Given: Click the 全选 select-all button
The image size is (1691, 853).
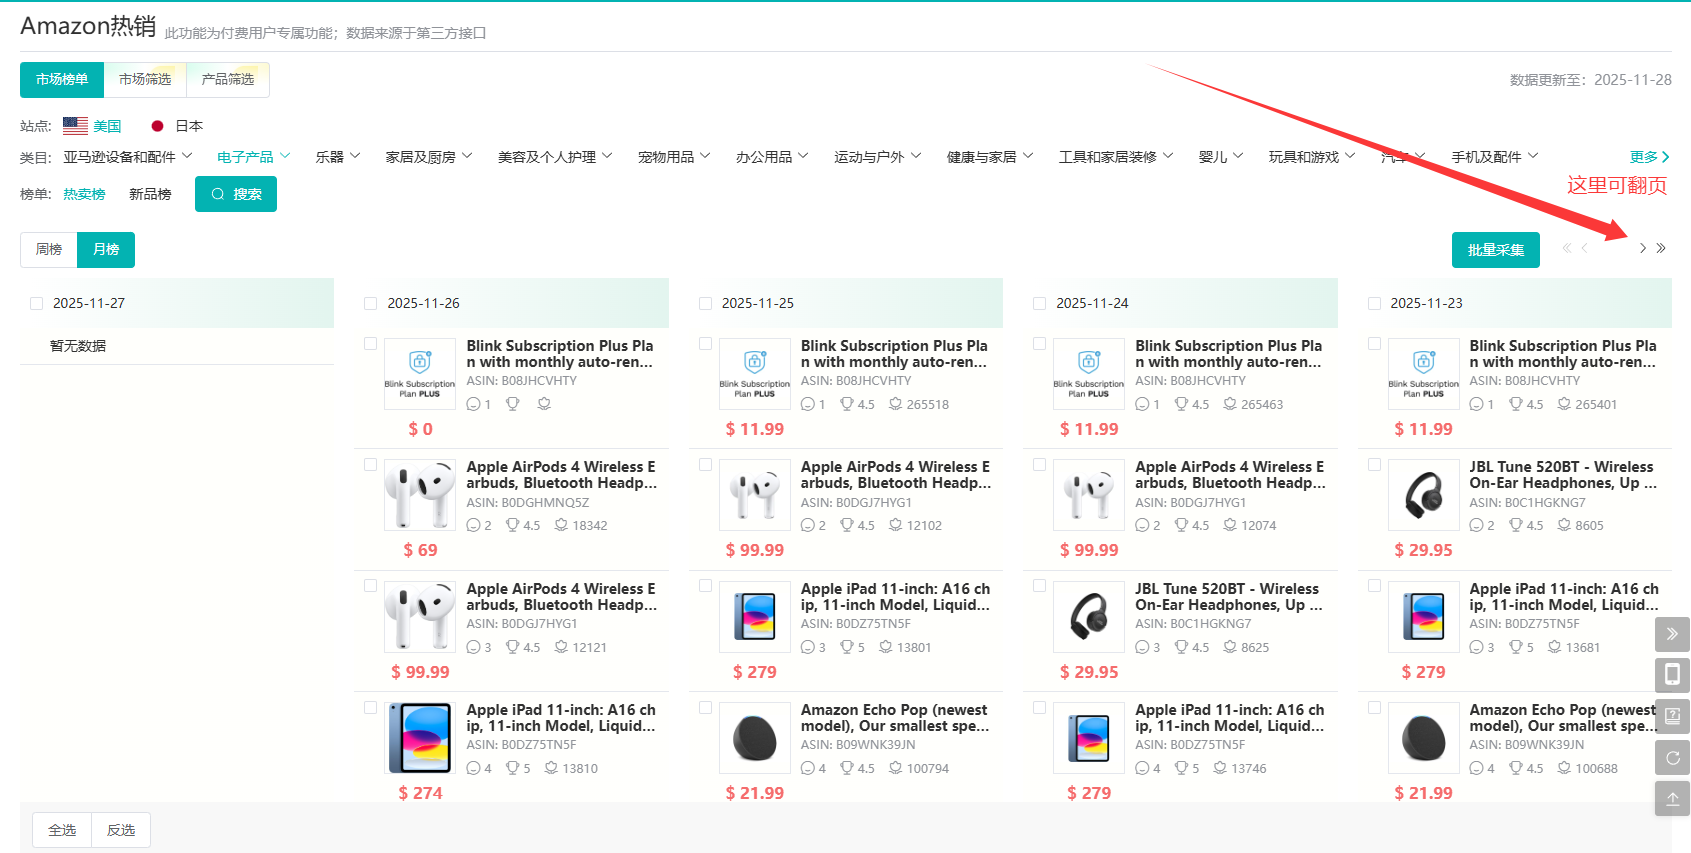Looking at the screenshot, I should [x=62, y=830].
